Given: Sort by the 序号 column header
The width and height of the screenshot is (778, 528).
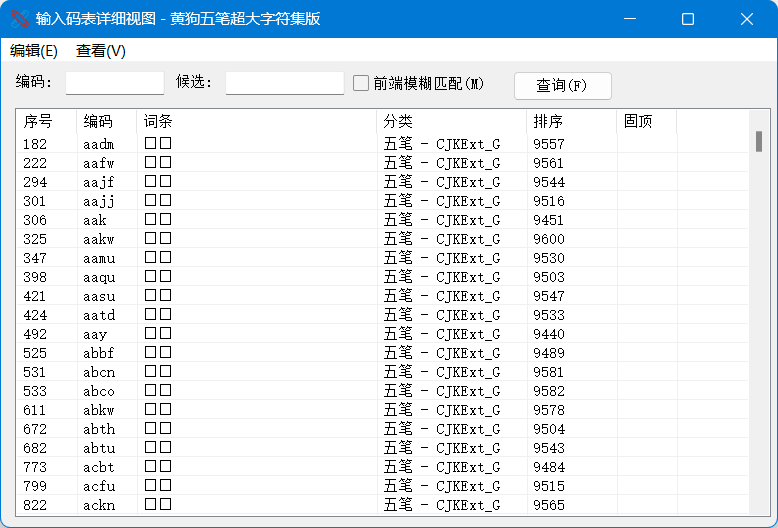Looking at the screenshot, I should click(x=46, y=121).
